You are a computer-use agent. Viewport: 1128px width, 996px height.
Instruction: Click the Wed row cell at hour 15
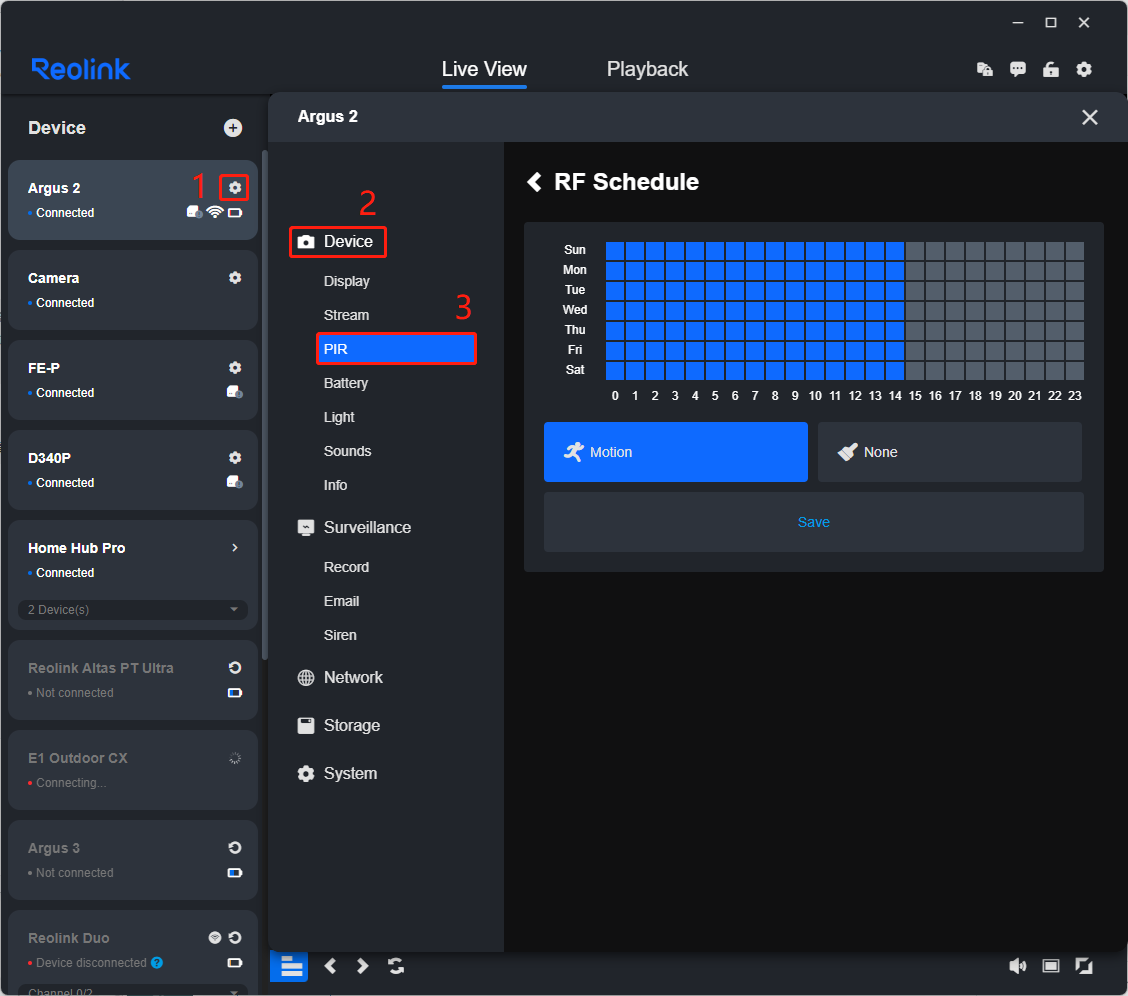click(x=915, y=310)
